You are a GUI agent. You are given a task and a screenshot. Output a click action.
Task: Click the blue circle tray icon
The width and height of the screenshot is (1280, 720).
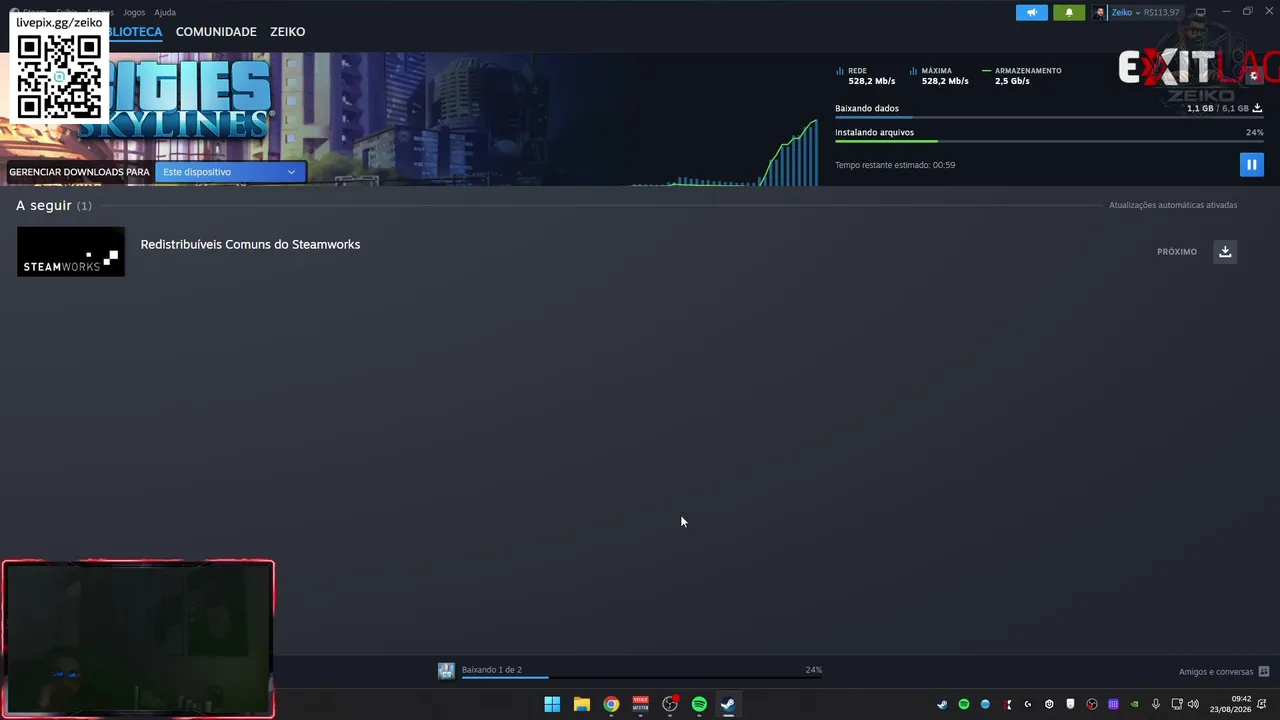pyautogui.click(x=985, y=704)
